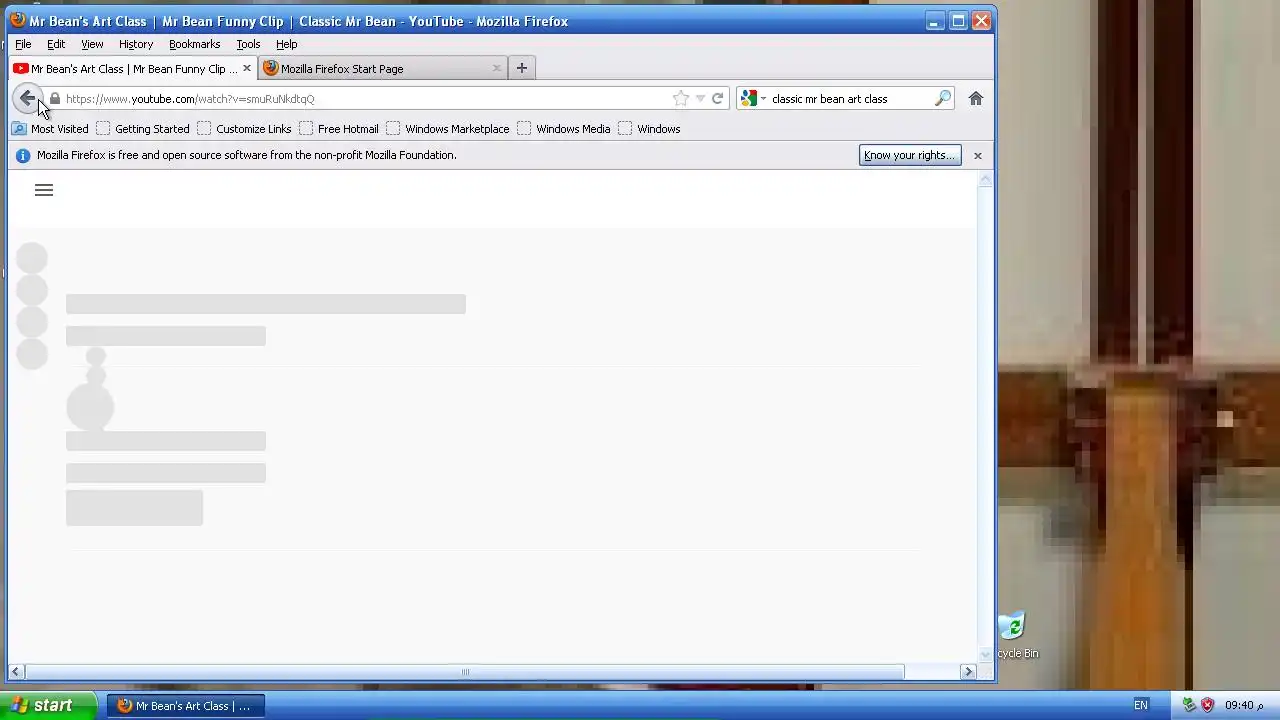Click the horizontal scrollbar thumb

(x=464, y=672)
